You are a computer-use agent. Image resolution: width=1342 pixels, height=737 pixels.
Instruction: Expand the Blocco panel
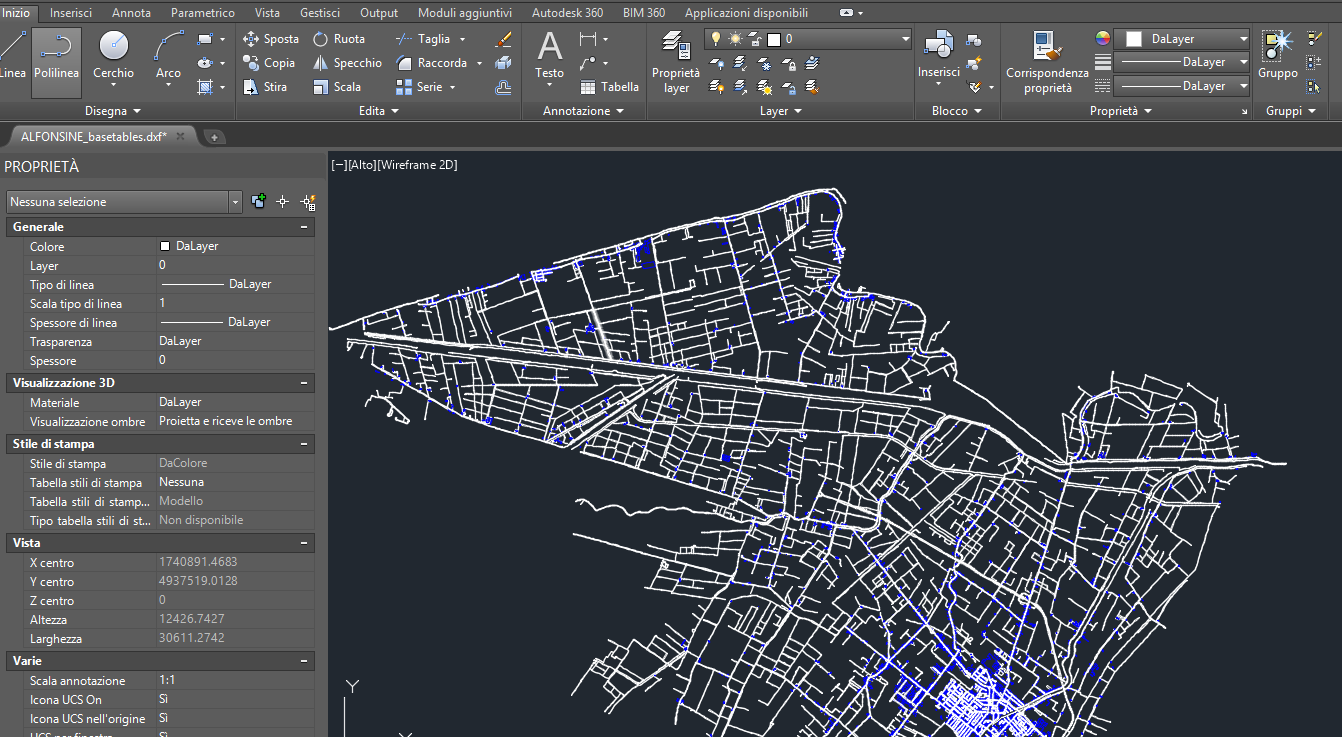coord(957,111)
